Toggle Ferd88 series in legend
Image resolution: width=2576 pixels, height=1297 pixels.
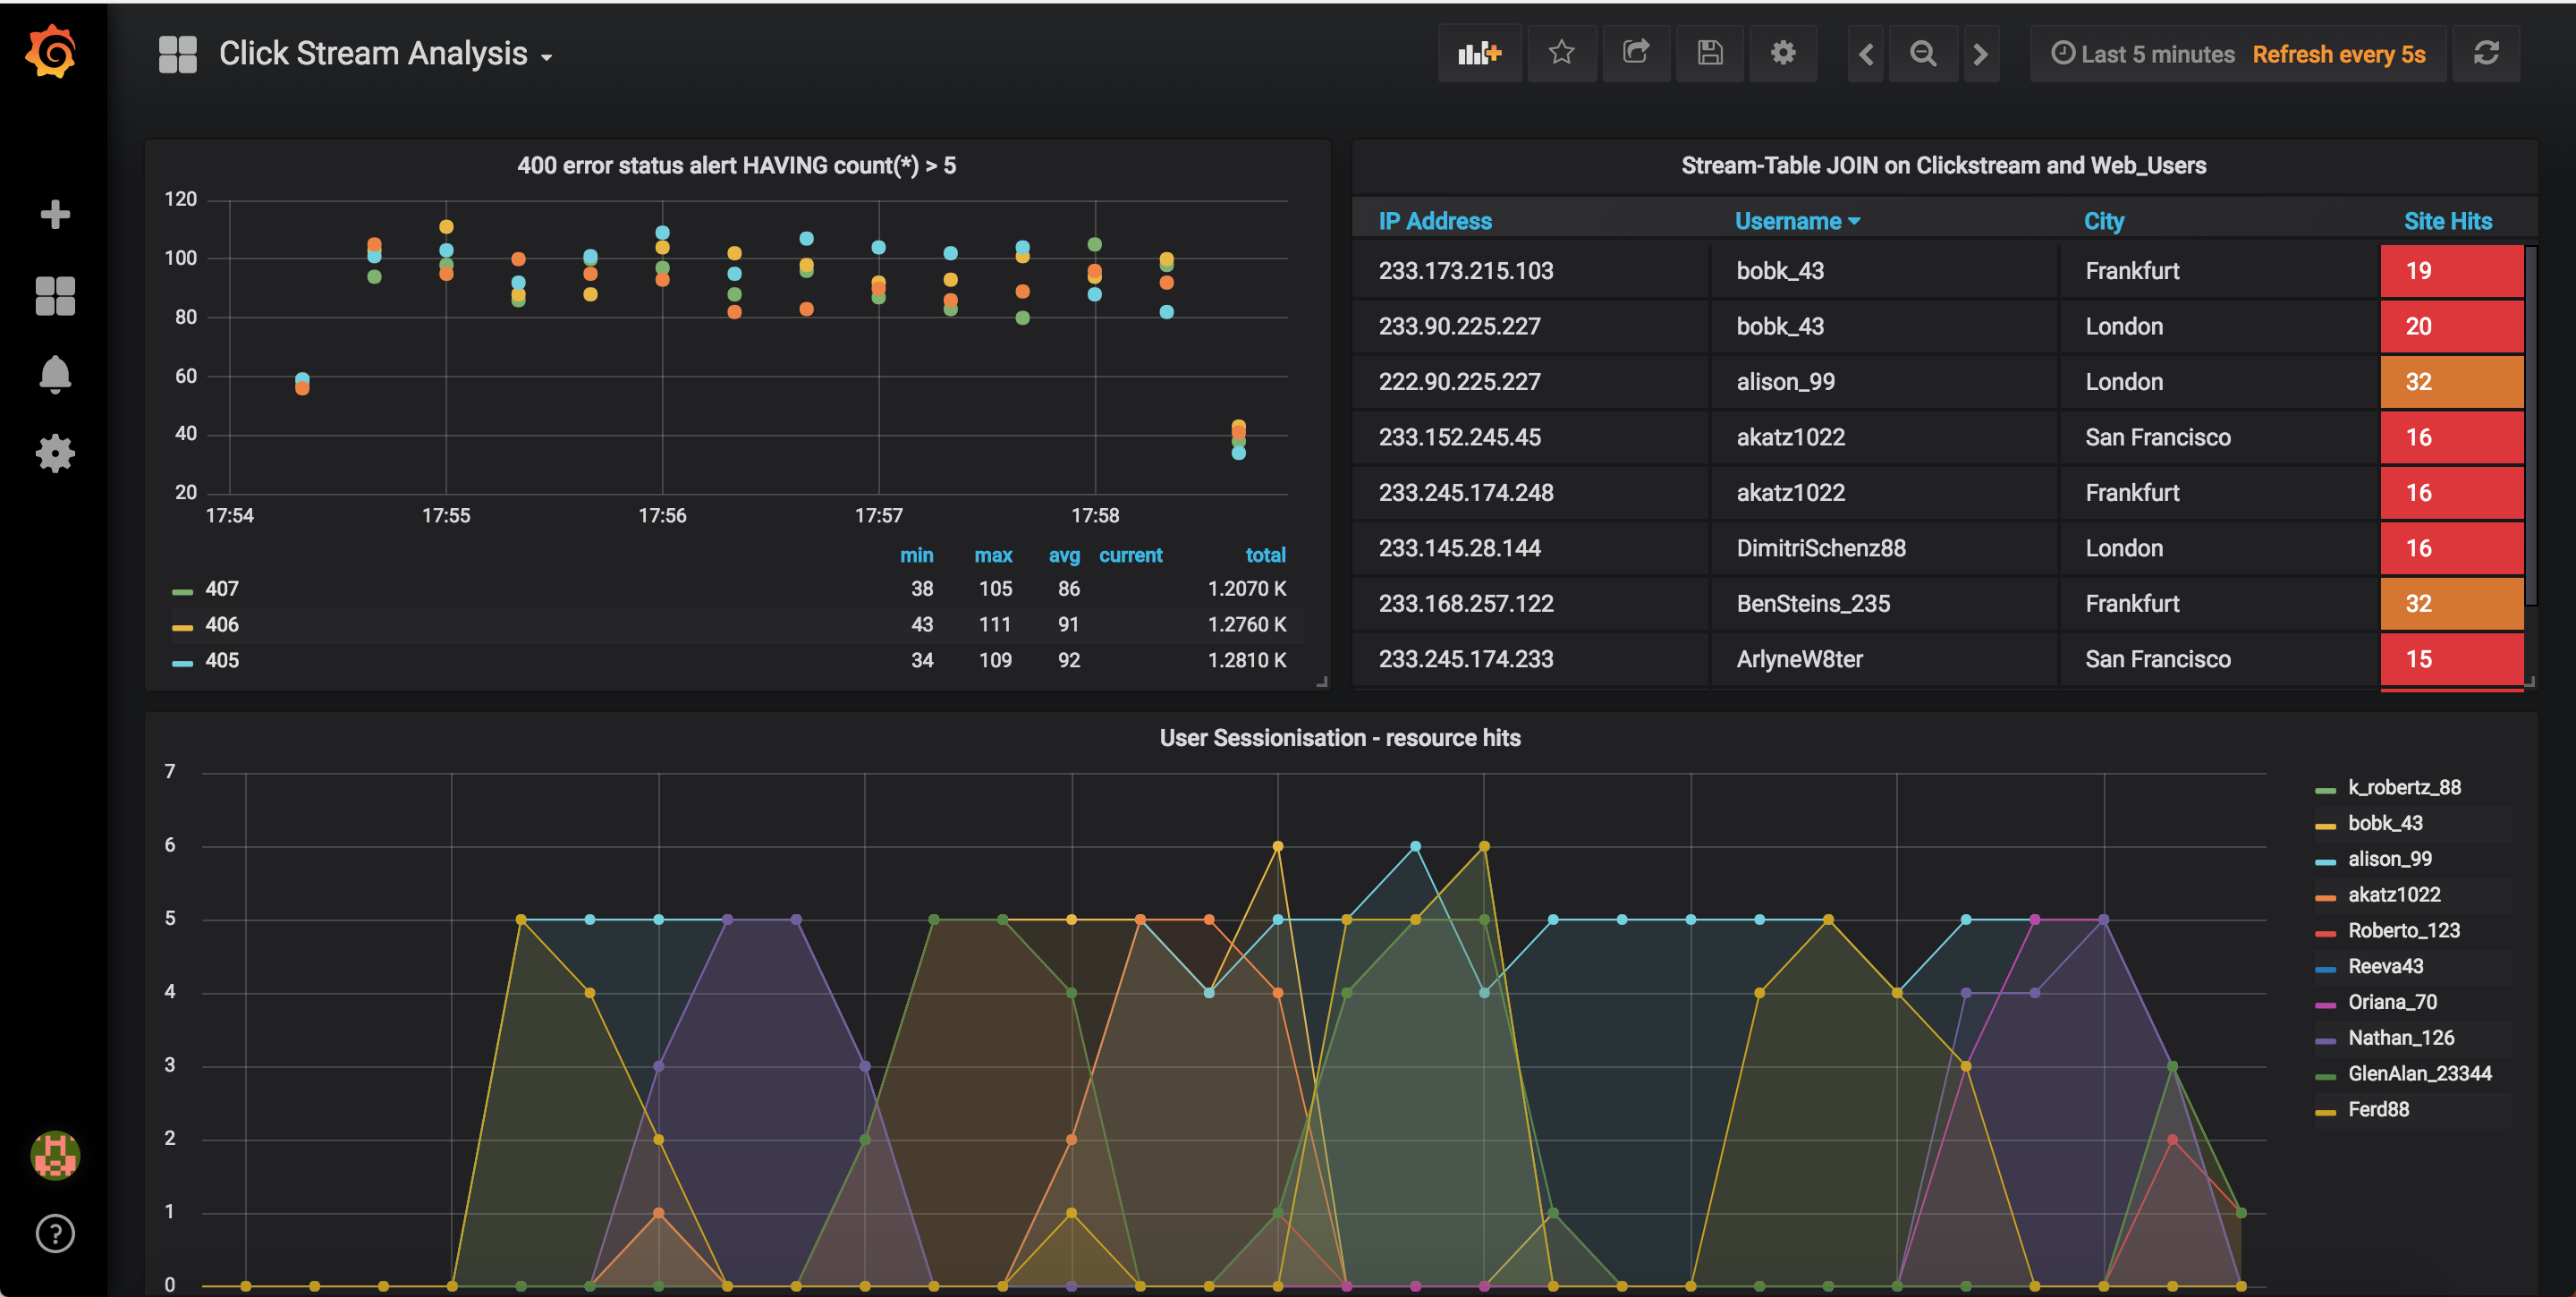click(2378, 1110)
